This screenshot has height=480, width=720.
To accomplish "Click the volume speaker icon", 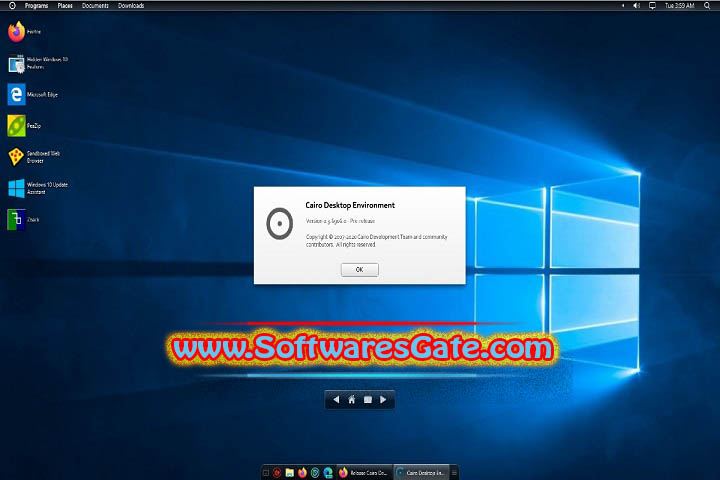I will pos(636,6).
